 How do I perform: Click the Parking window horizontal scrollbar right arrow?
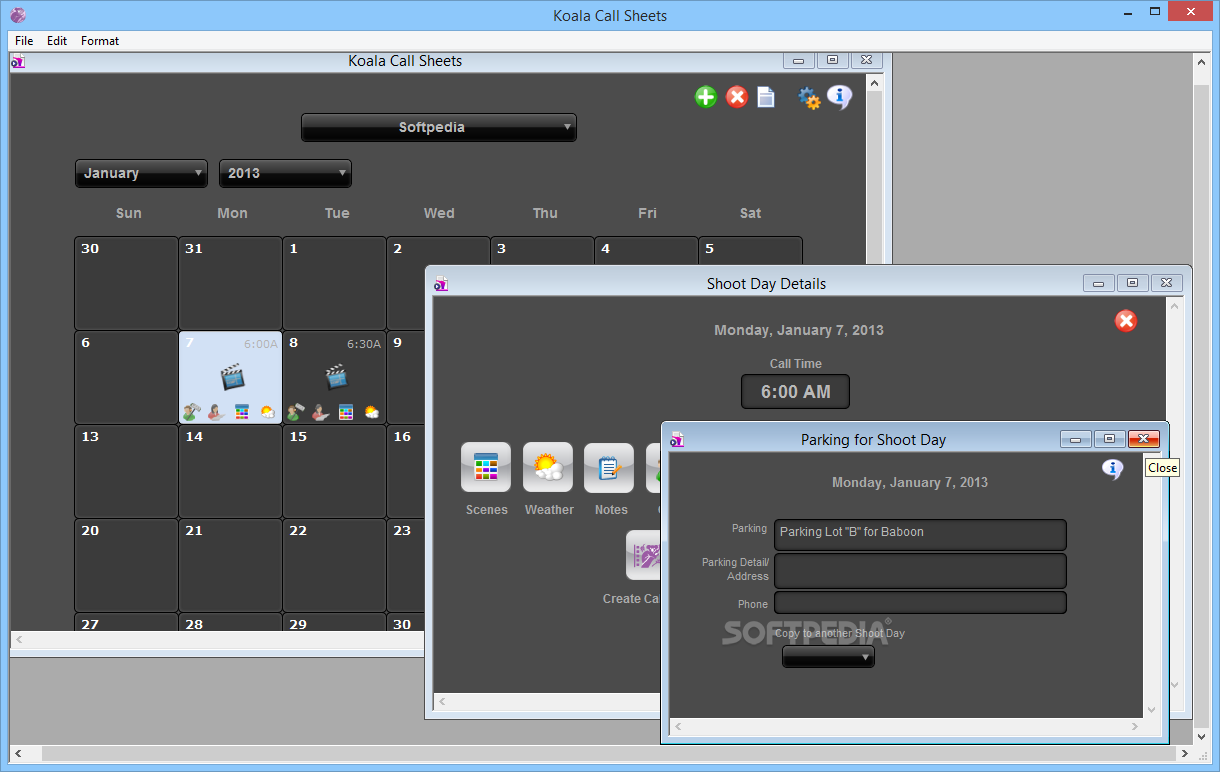coord(1134,727)
